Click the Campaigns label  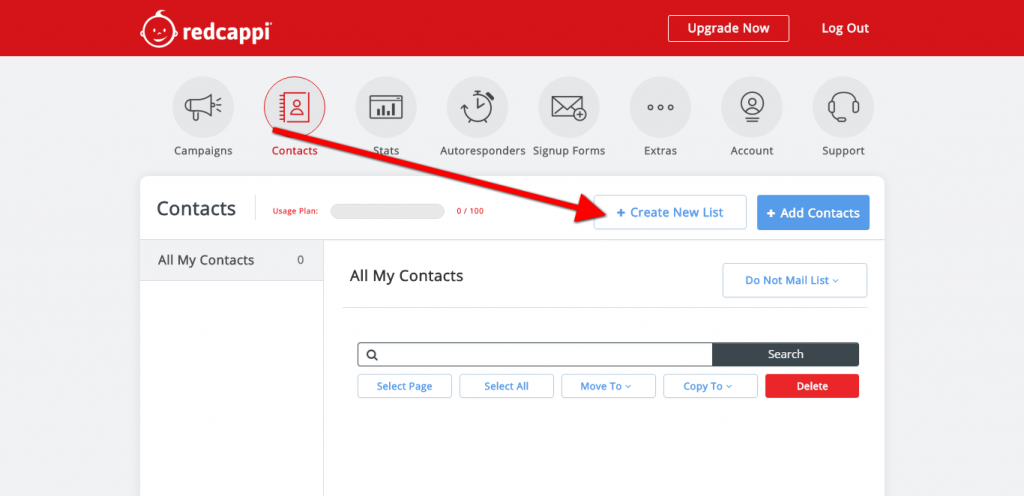click(203, 151)
